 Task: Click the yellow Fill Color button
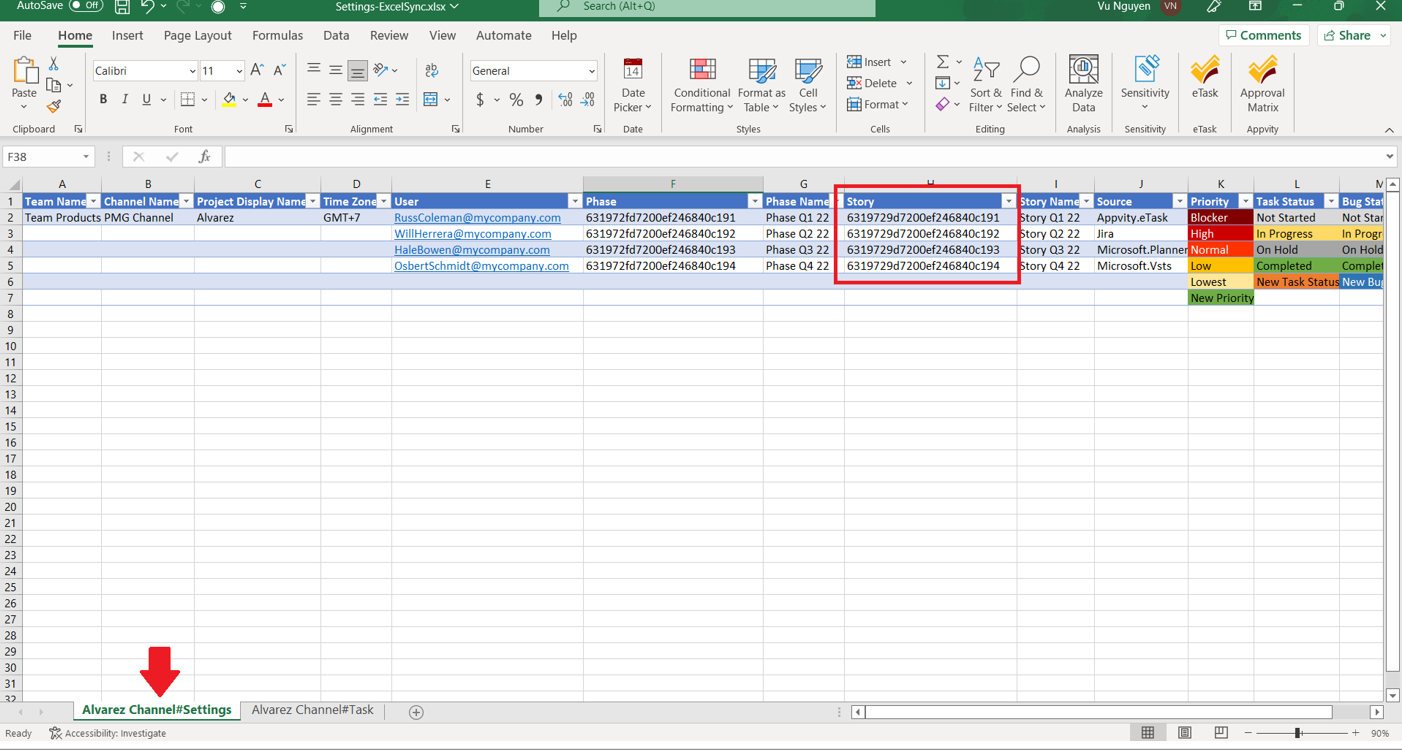click(229, 100)
